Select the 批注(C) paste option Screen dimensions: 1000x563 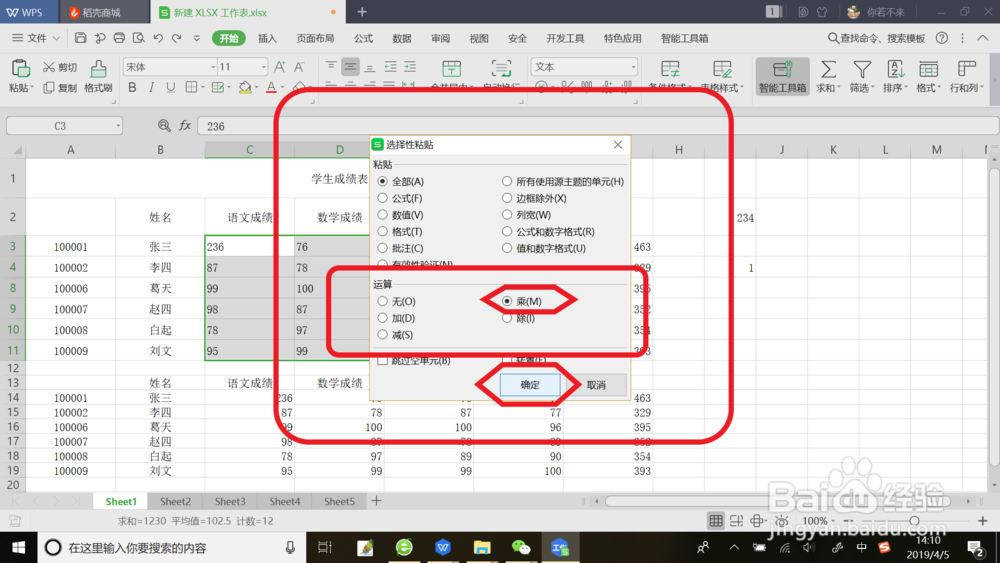click(x=383, y=248)
